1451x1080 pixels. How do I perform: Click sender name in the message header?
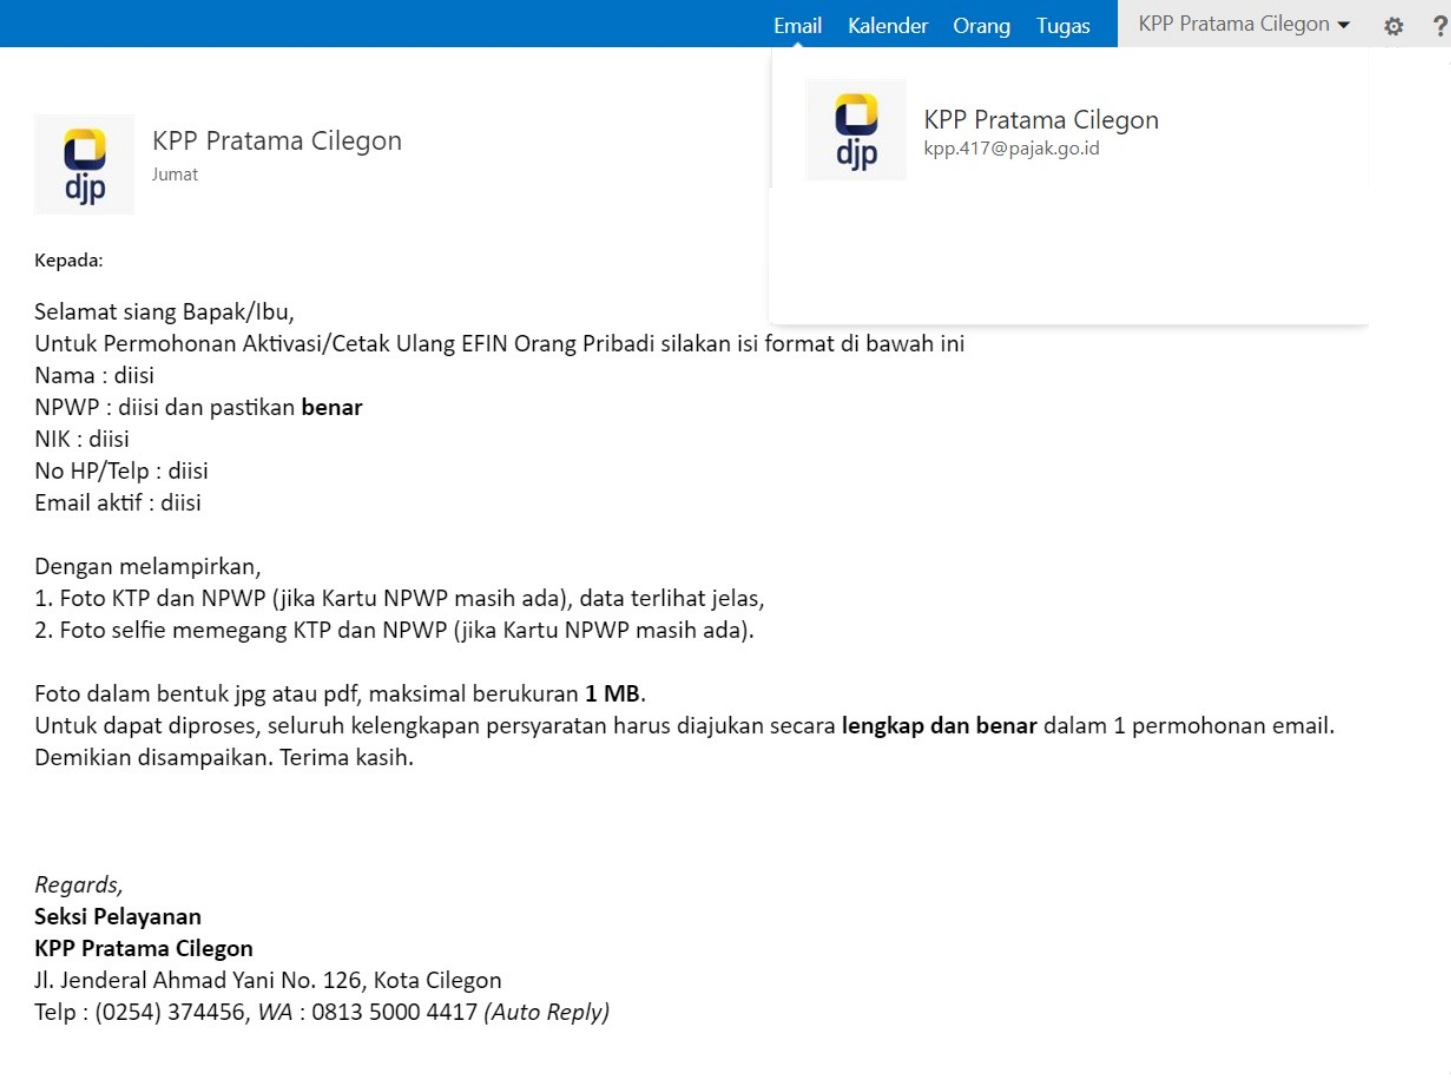pos(276,141)
